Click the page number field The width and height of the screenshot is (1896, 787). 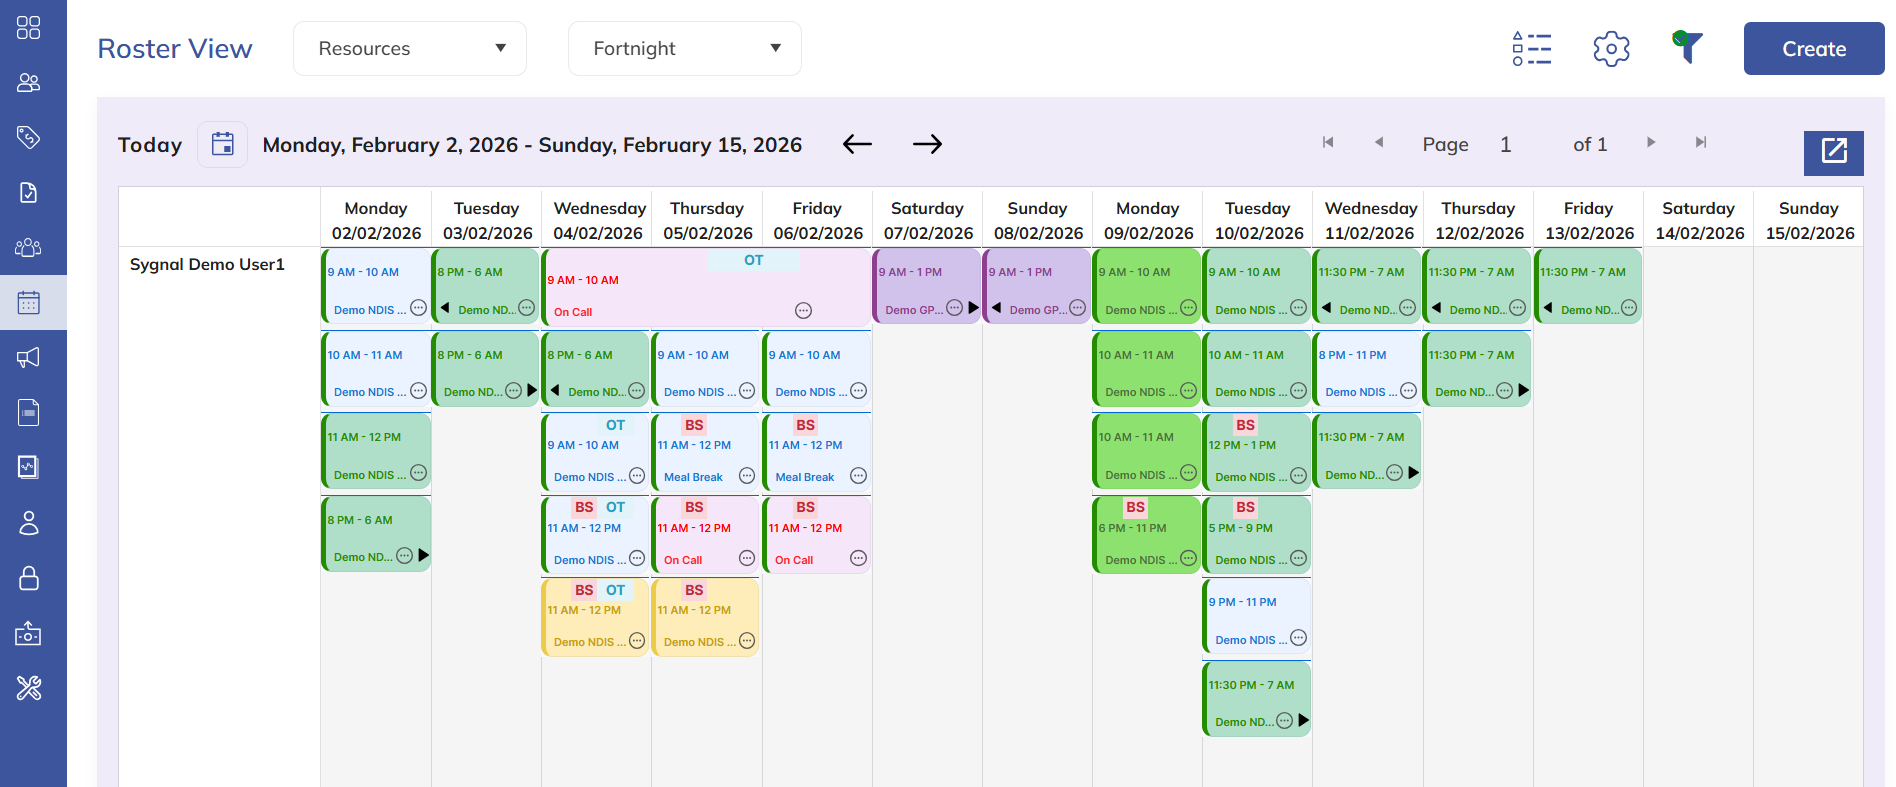[x=1506, y=145]
